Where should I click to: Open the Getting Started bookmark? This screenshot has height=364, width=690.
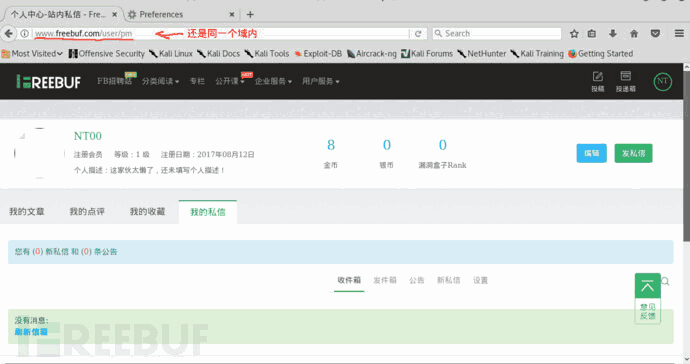click(600, 54)
